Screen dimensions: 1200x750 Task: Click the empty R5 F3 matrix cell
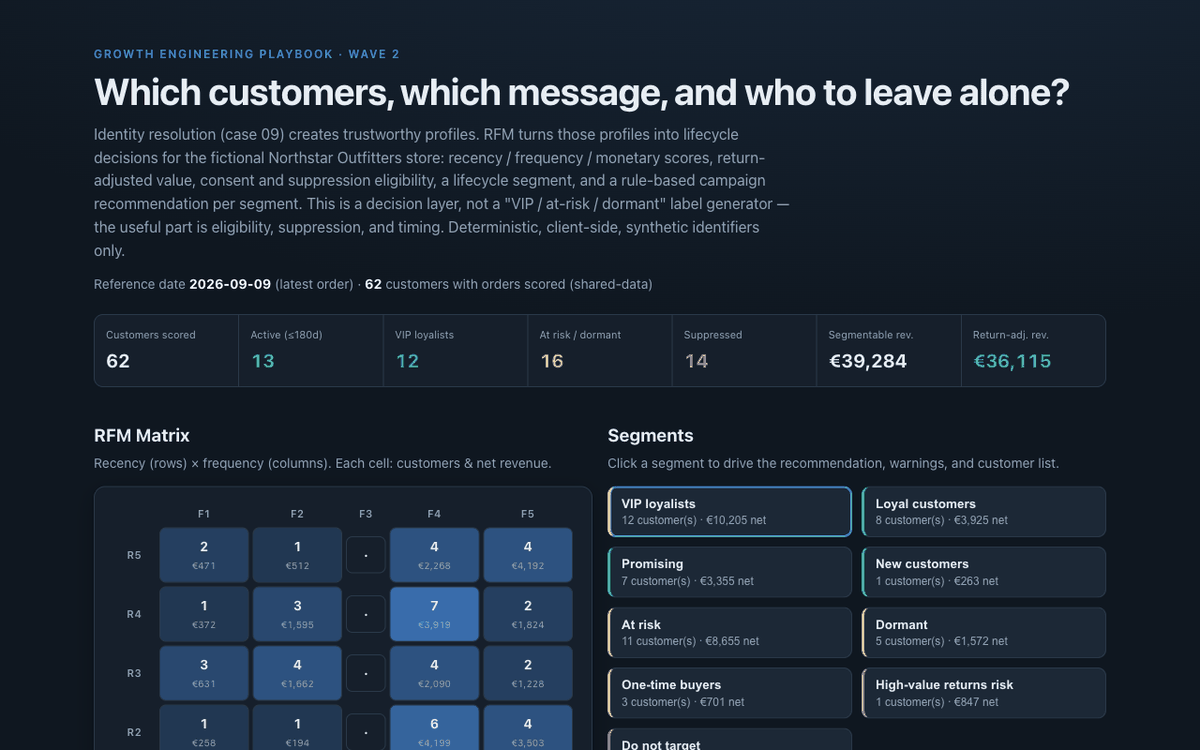click(x=366, y=555)
